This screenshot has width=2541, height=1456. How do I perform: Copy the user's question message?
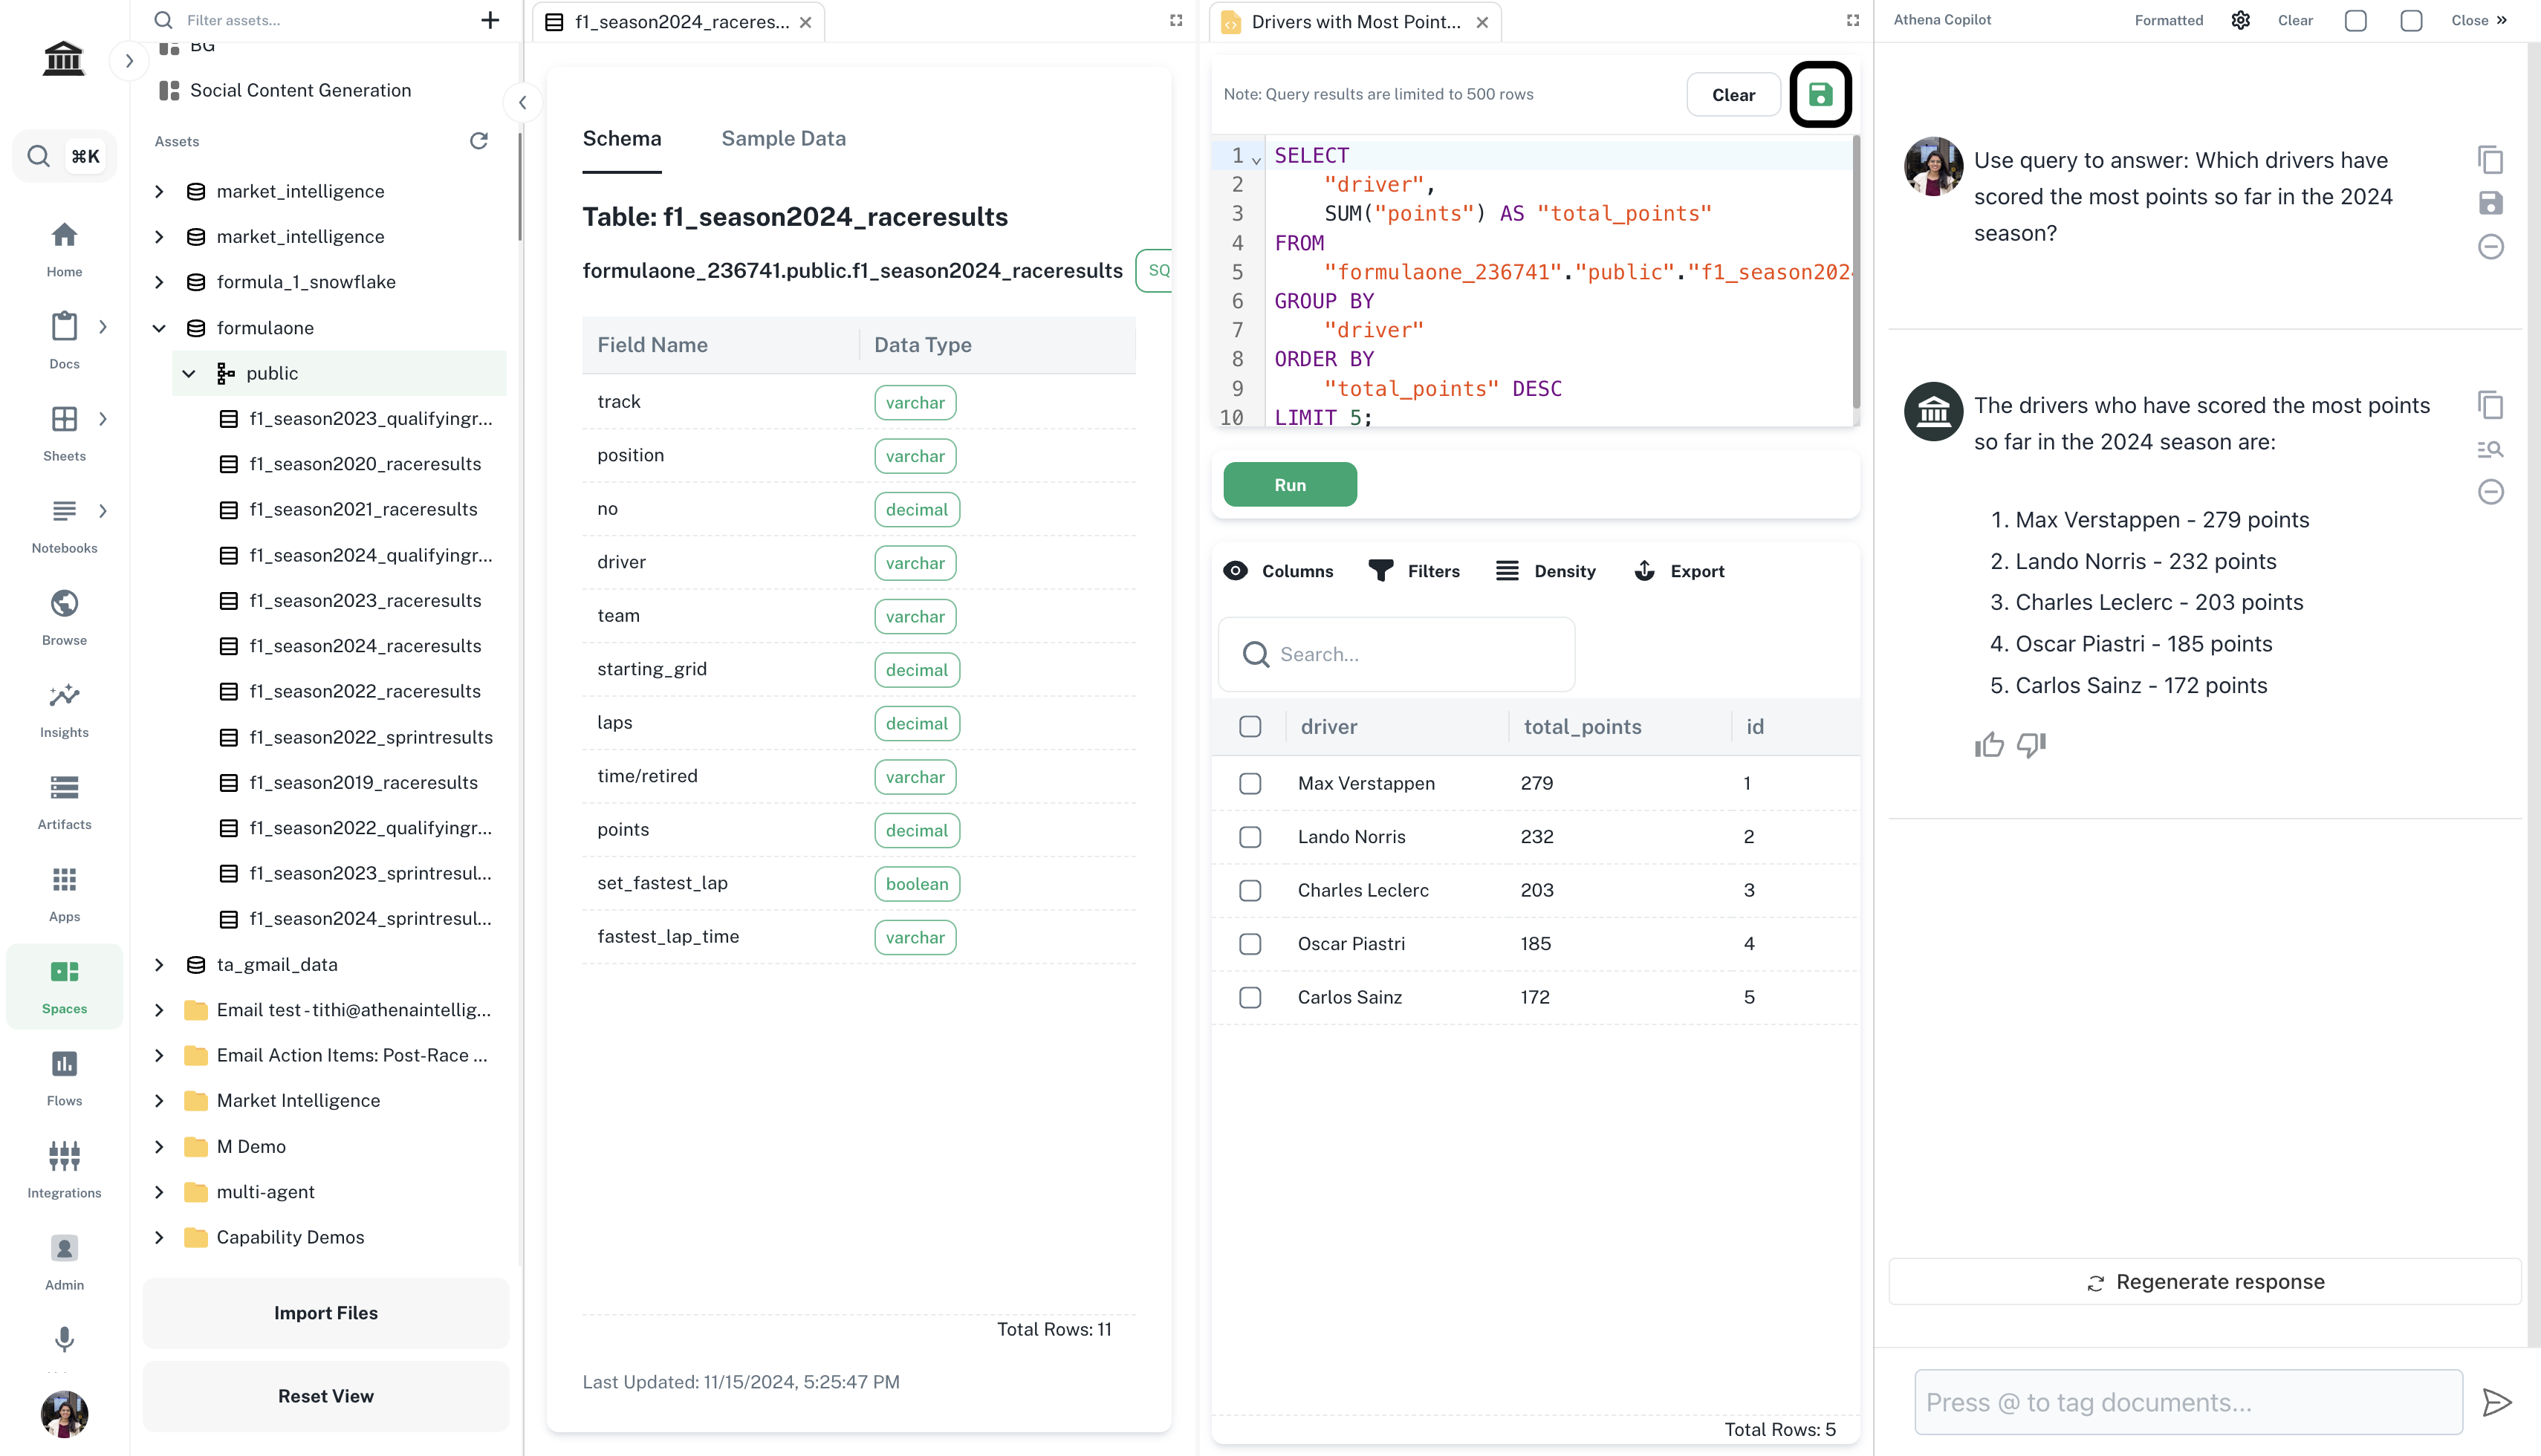point(2490,160)
